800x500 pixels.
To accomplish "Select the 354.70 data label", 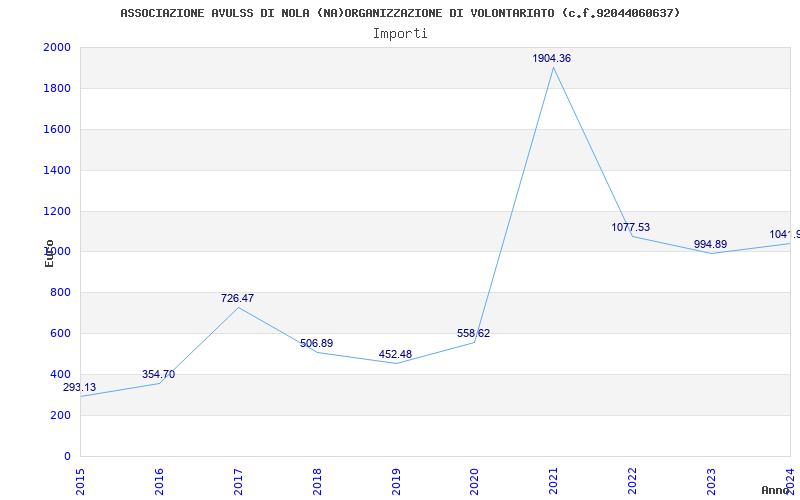I will [158, 374].
